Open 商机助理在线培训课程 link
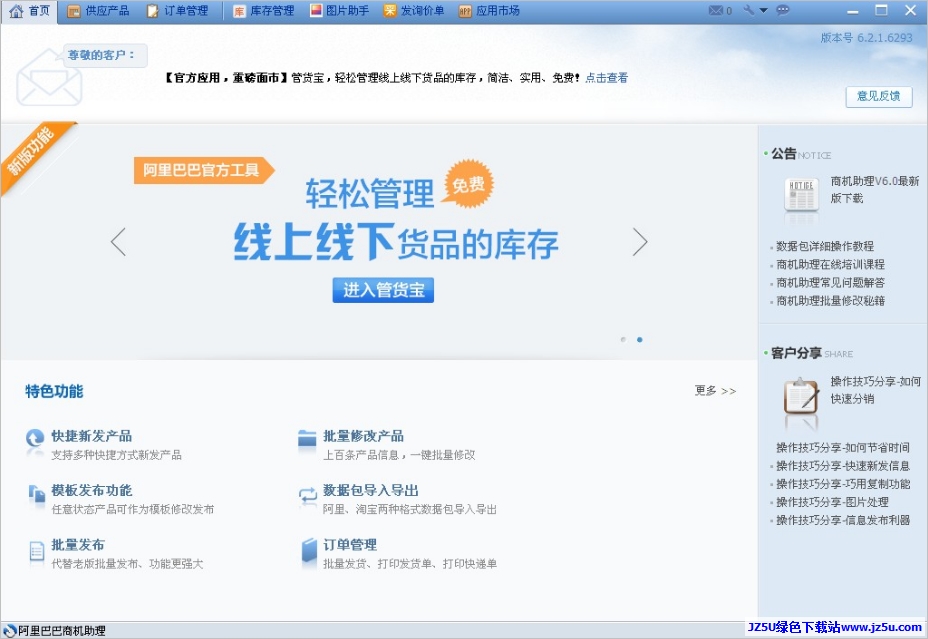928x639 pixels. 830,264
